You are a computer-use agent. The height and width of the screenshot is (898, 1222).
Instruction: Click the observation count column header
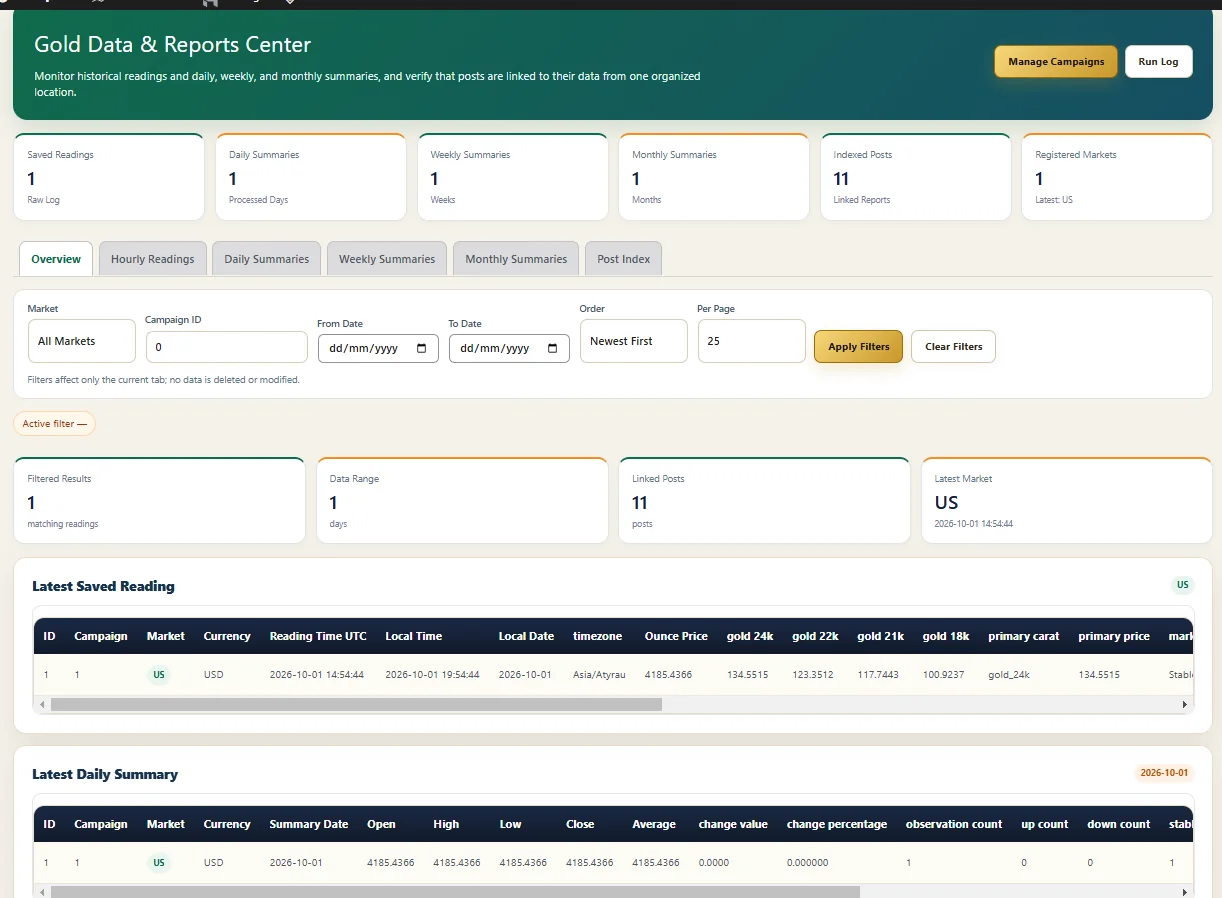click(x=954, y=824)
